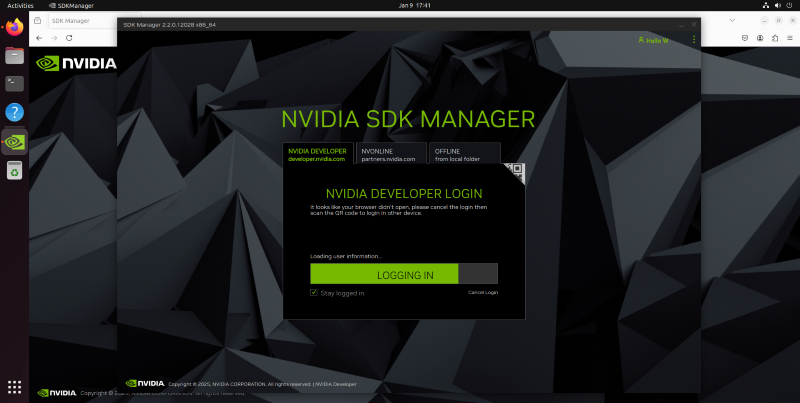Toggle the Stay logged in checkbox
The height and width of the screenshot is (403, 800).
pos(314,293)
